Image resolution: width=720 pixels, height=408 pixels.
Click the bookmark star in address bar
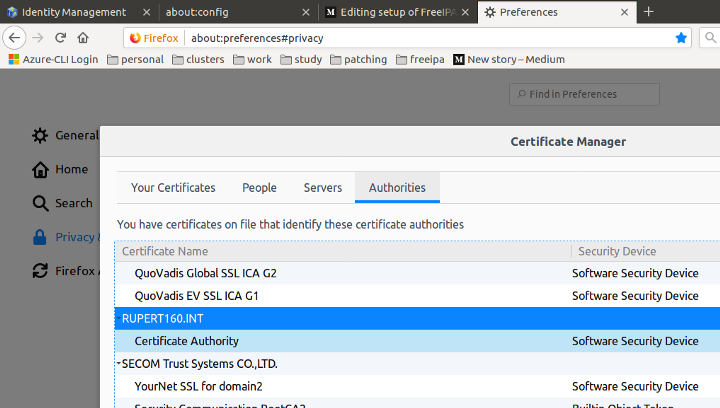pyautogui.click(x=681, y=38)
